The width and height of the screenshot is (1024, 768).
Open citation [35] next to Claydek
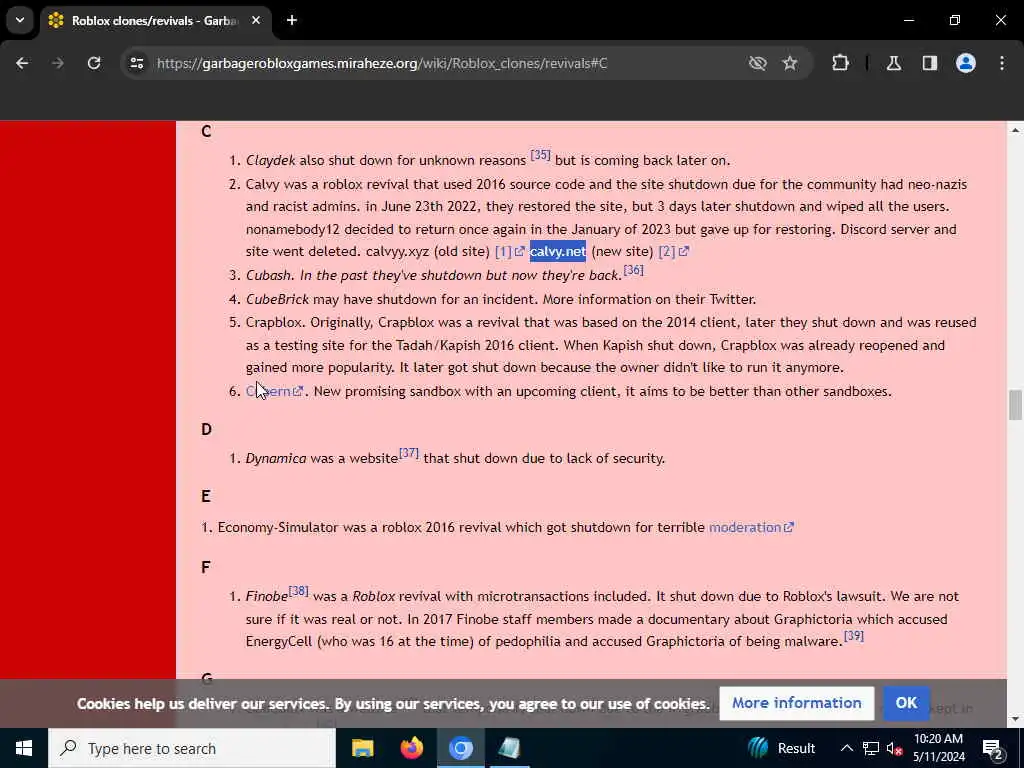point(540,155)
